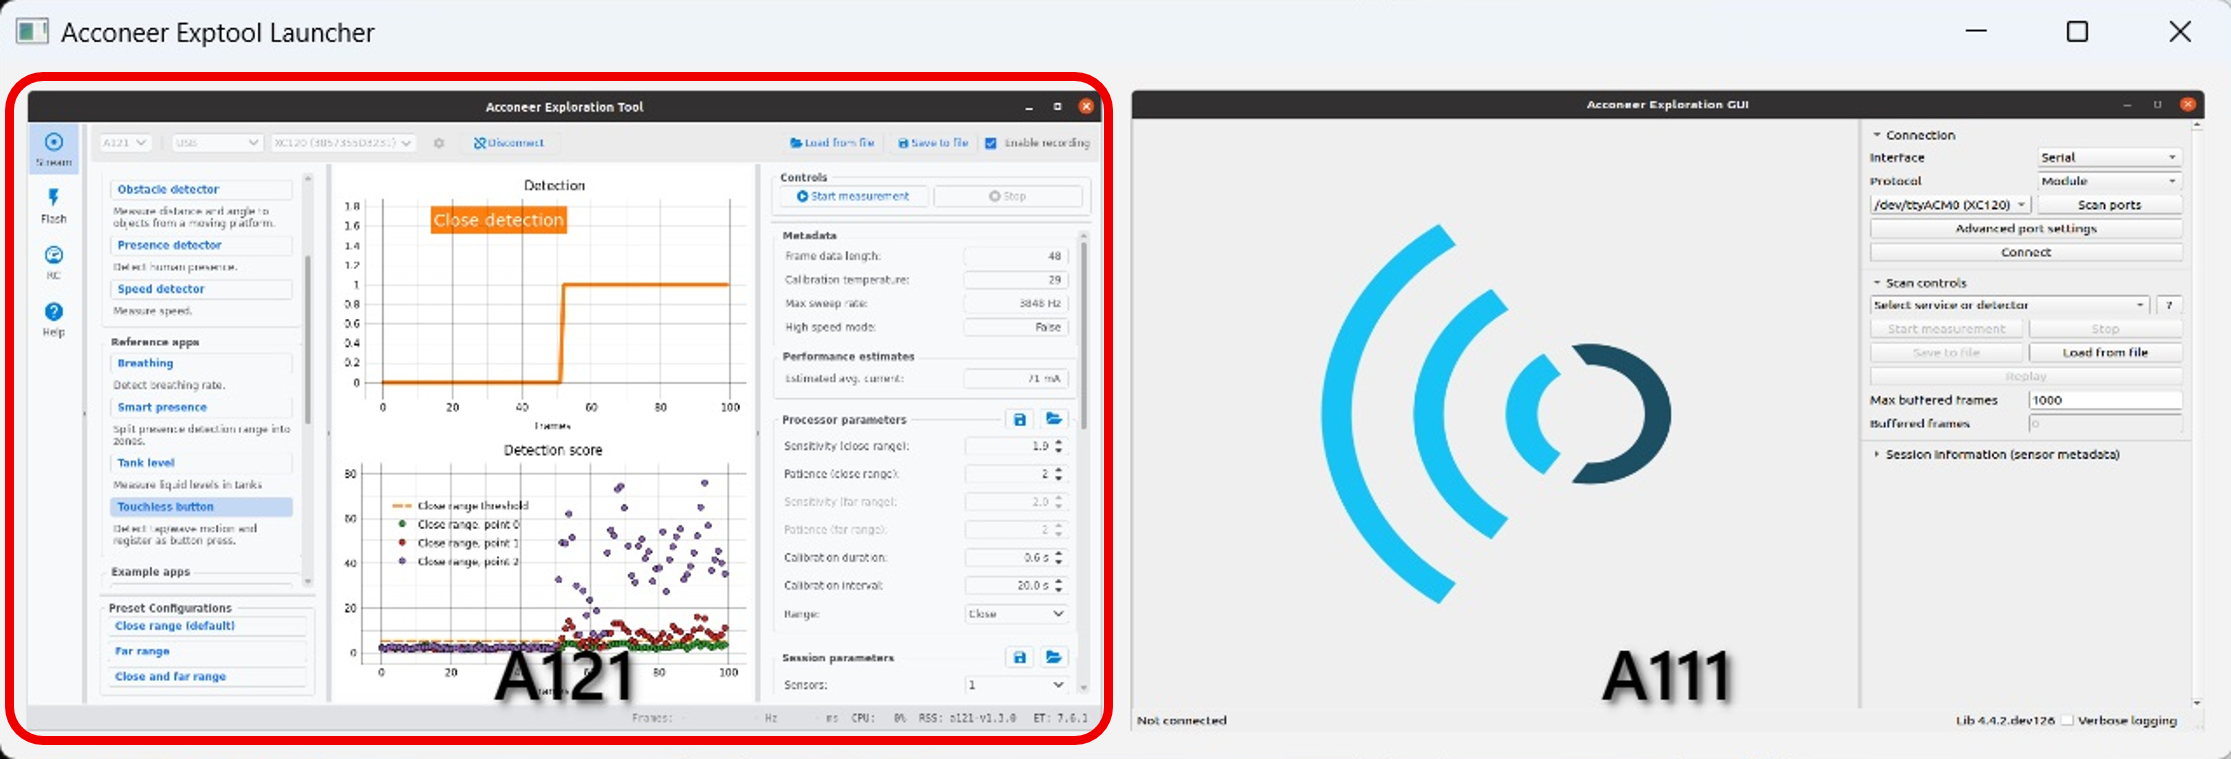Click Save to file in the Exploration Tool toolbar
This screenshot has height=759, width=2231.
933,143
